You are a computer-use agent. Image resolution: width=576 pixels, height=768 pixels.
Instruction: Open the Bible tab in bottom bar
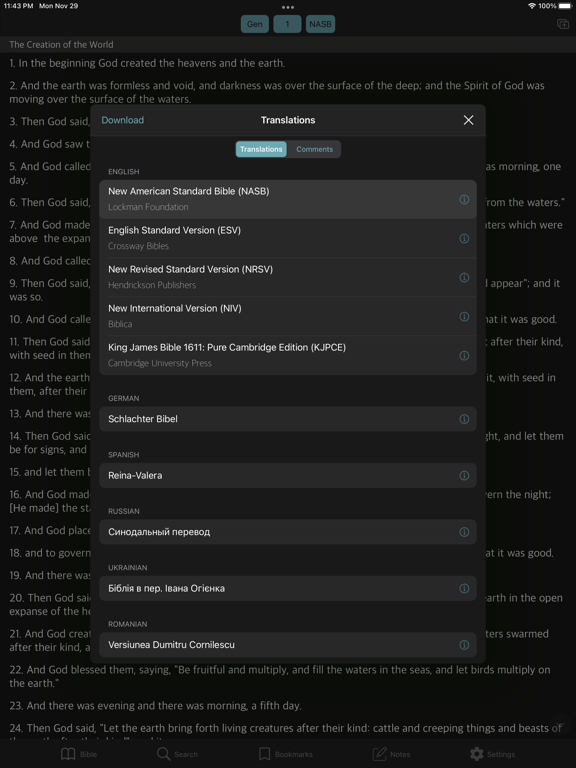pyautogui.click(x=78, y=754)
